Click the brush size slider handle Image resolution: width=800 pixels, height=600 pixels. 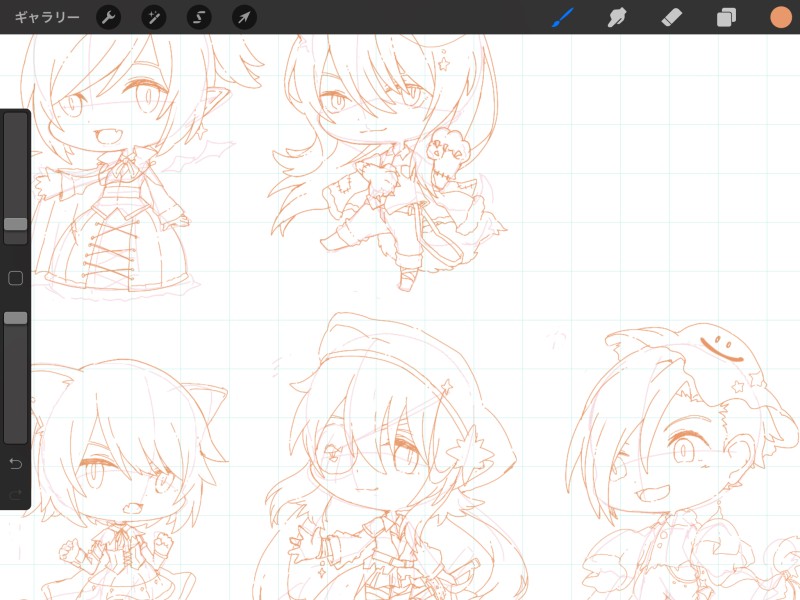(x=15, y=224)
